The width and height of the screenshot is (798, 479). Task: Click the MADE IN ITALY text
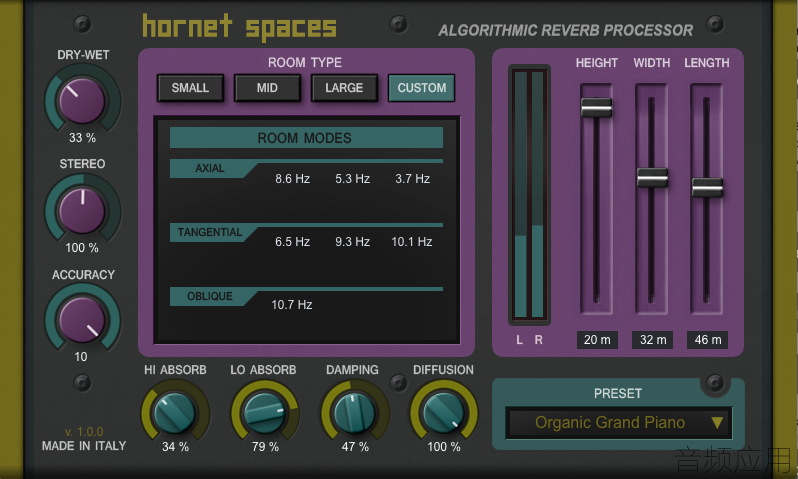point(84,446)
